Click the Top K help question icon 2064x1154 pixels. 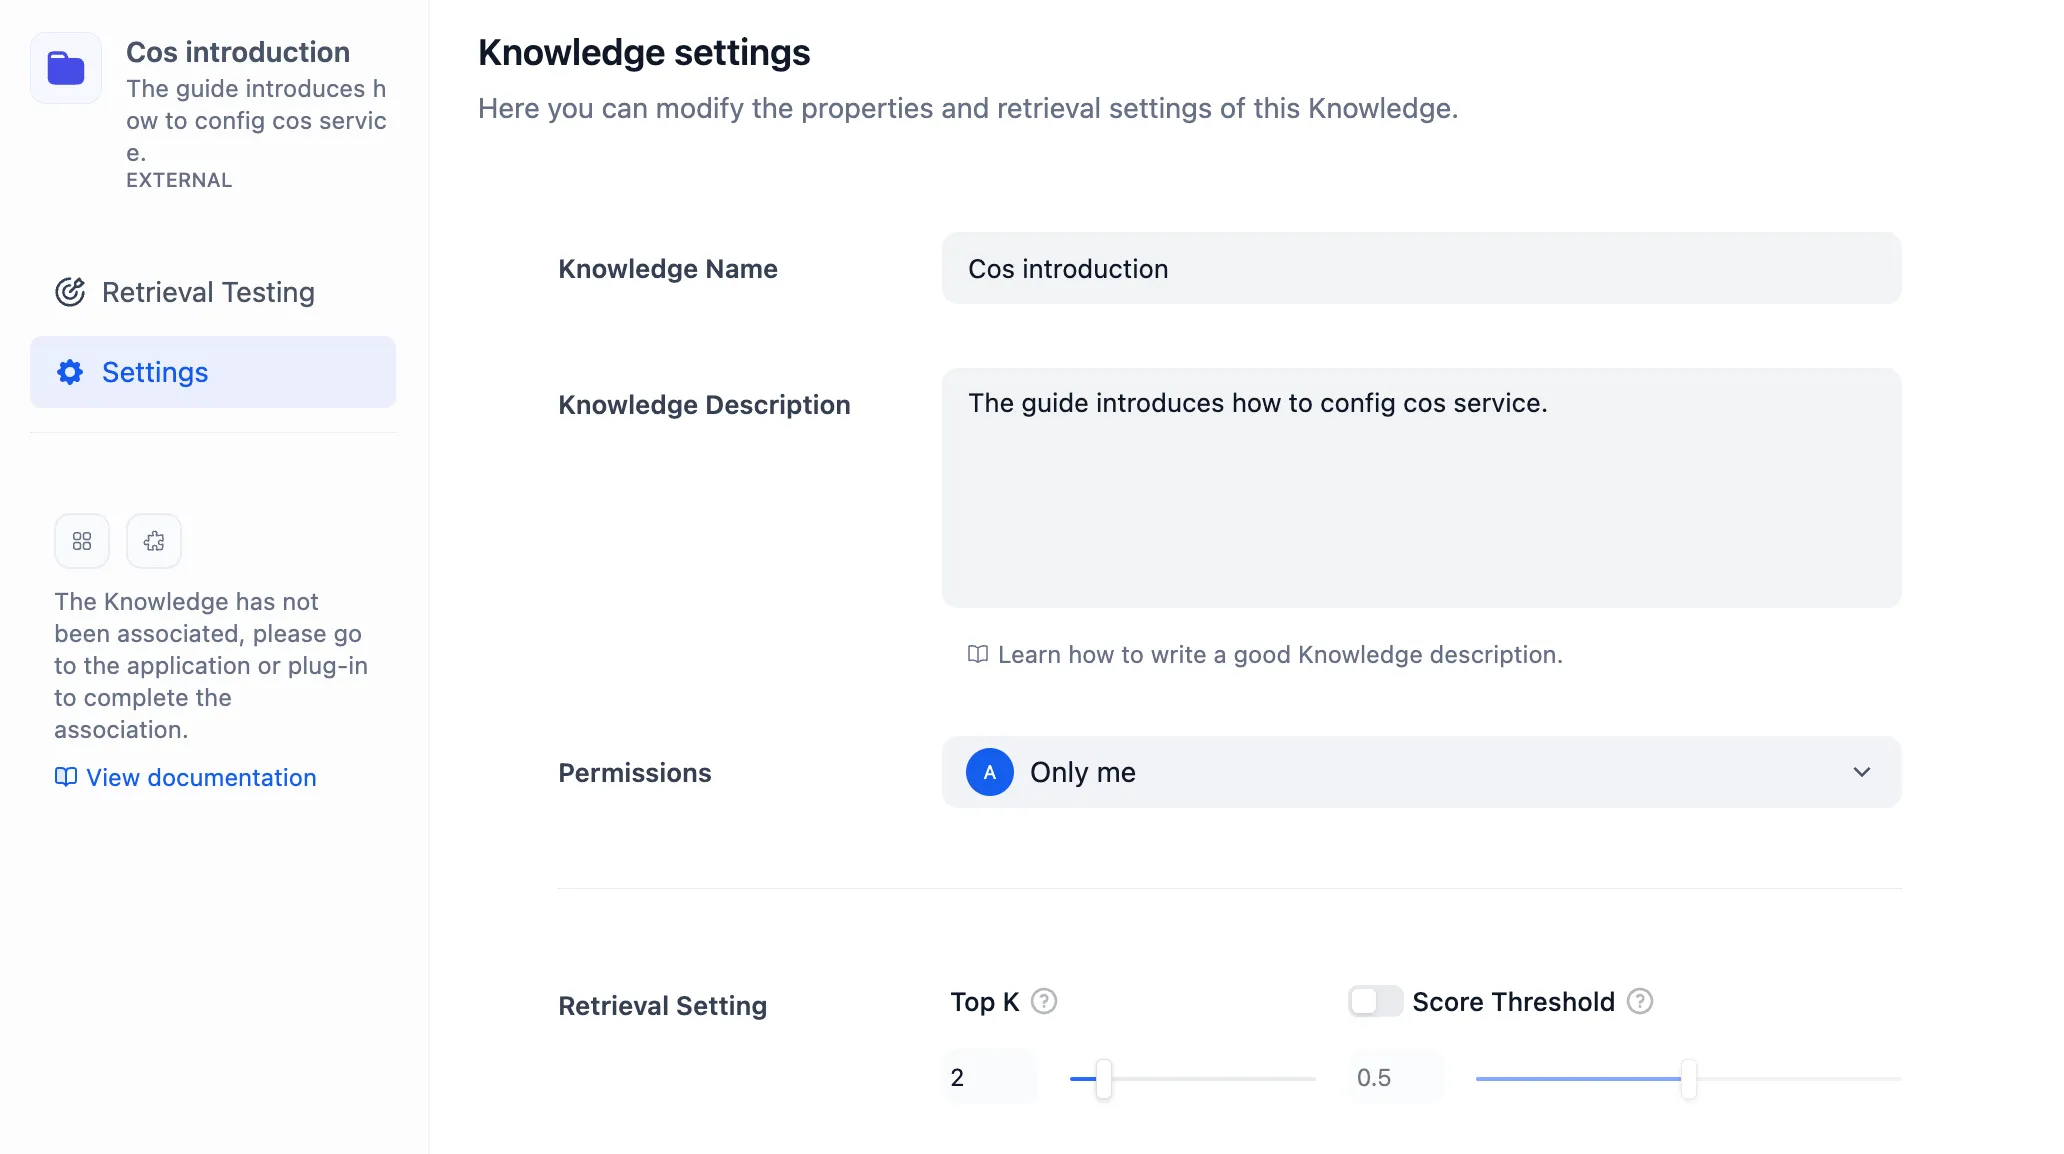pyautogui.click(x=1044, y=1001)
